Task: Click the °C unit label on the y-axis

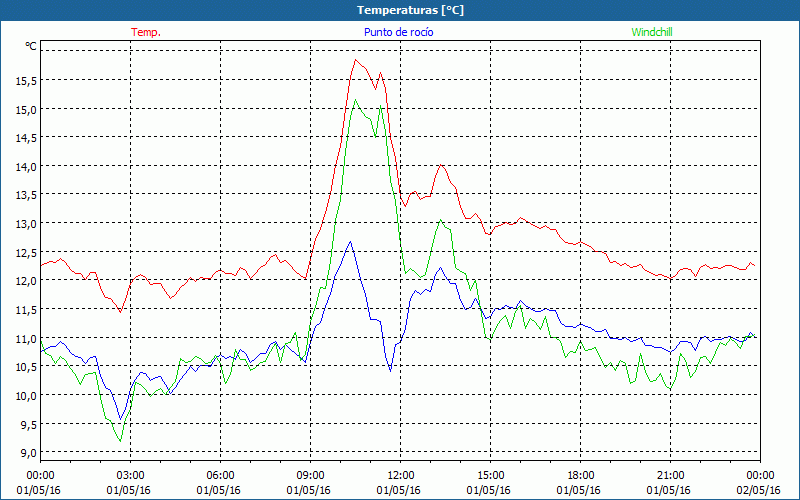Action: pyautogui.click(x=31, y=46)
